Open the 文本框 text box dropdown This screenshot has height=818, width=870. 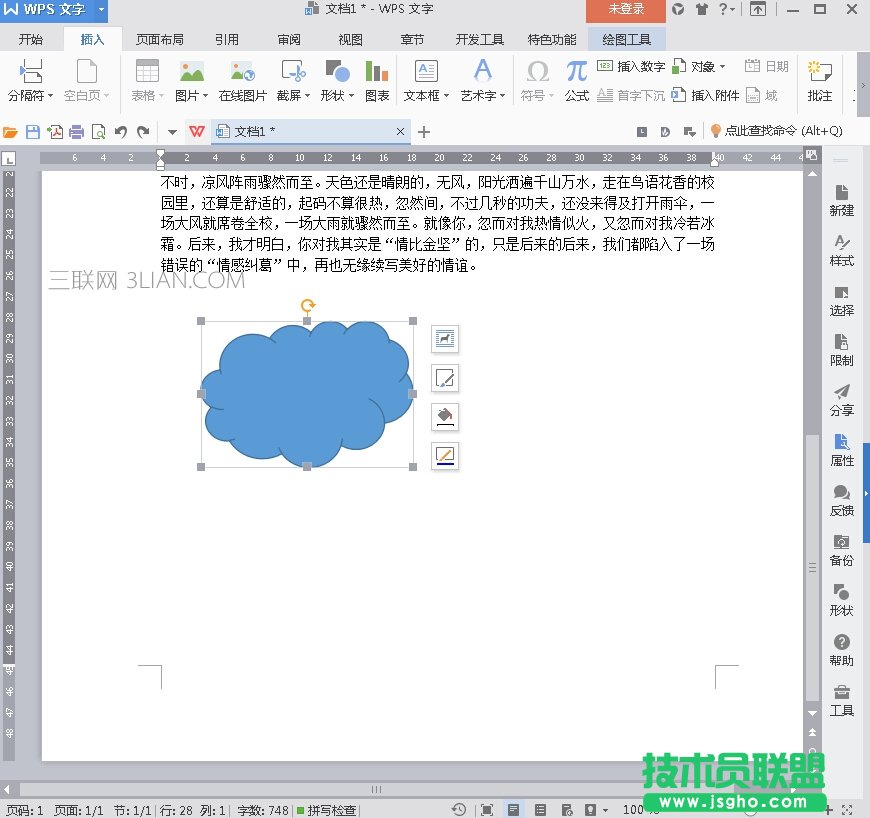coord(426,96)
